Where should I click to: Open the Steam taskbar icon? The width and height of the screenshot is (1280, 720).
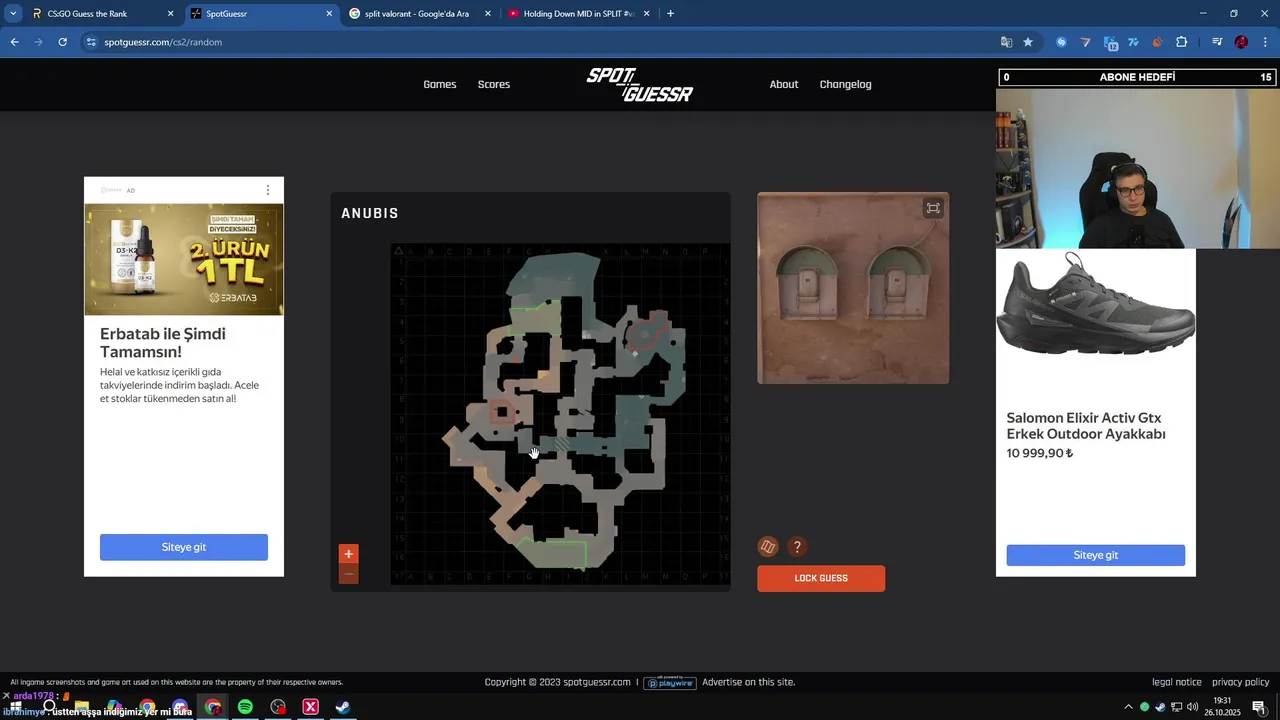342,707
